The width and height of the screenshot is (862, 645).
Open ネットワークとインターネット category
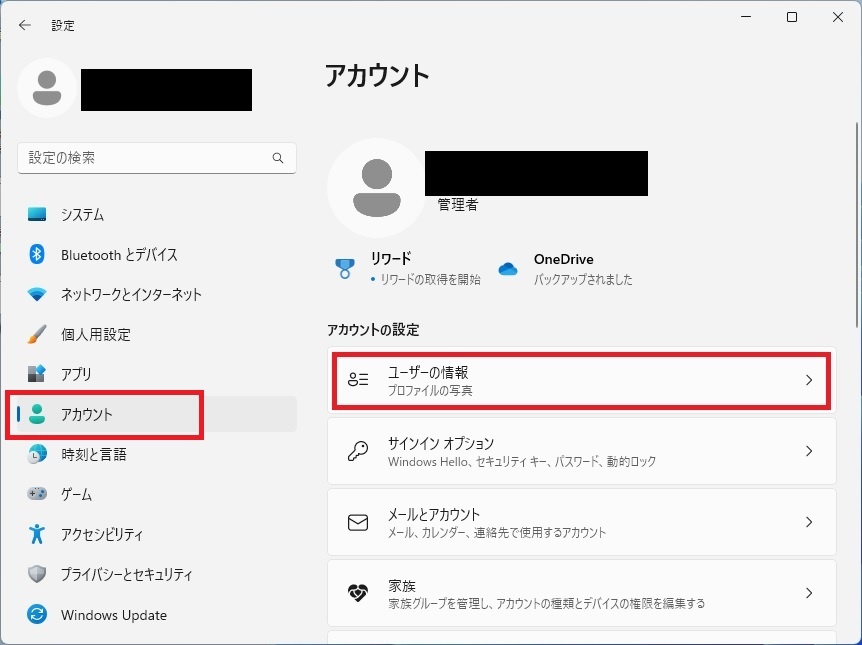pyautogui.click(x=157, y=294)
